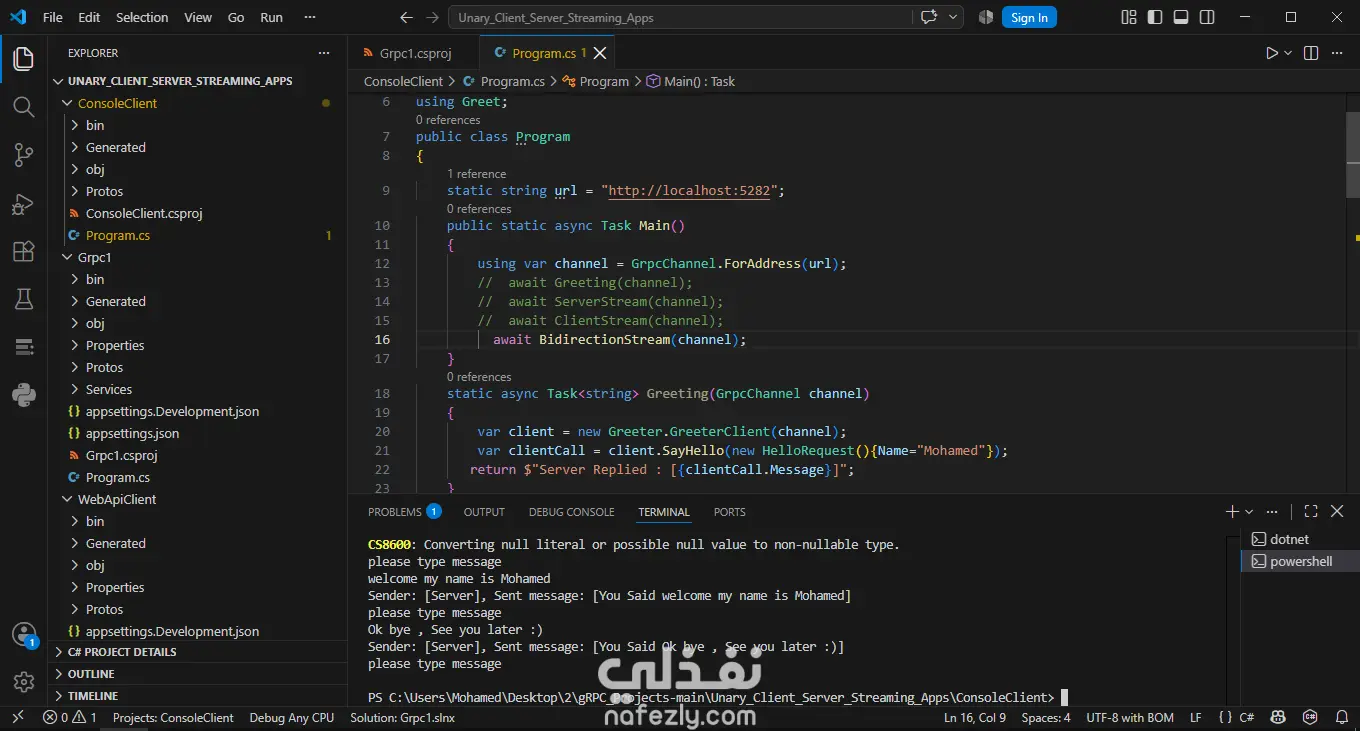Click the errors and warnings status indicator
This screenshot has width=1360, height=731.
pos(70,718)
